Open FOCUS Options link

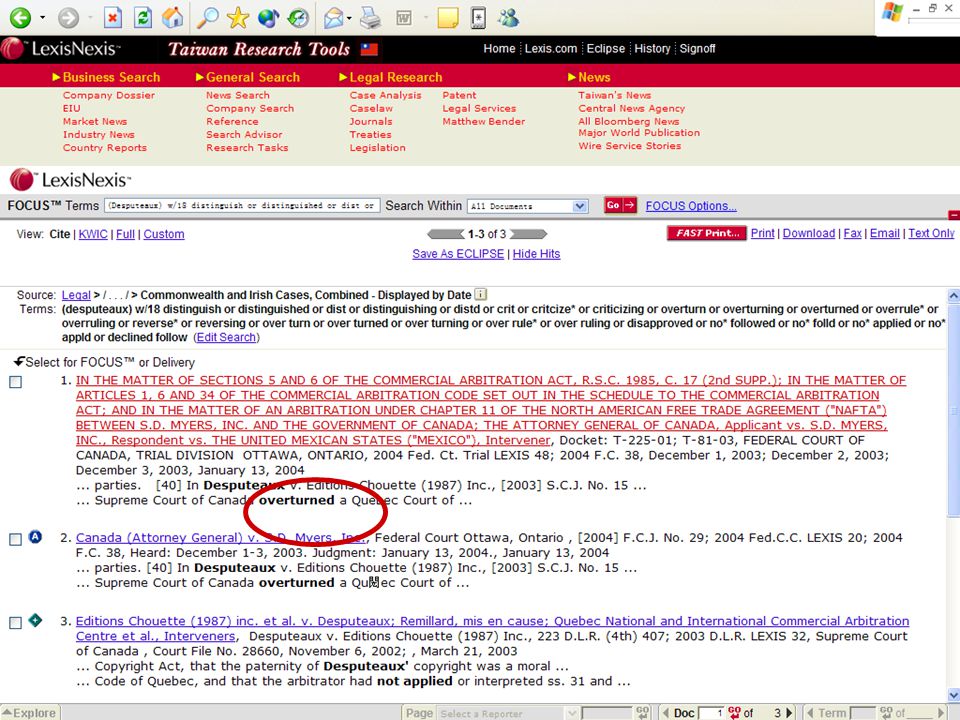691,206
